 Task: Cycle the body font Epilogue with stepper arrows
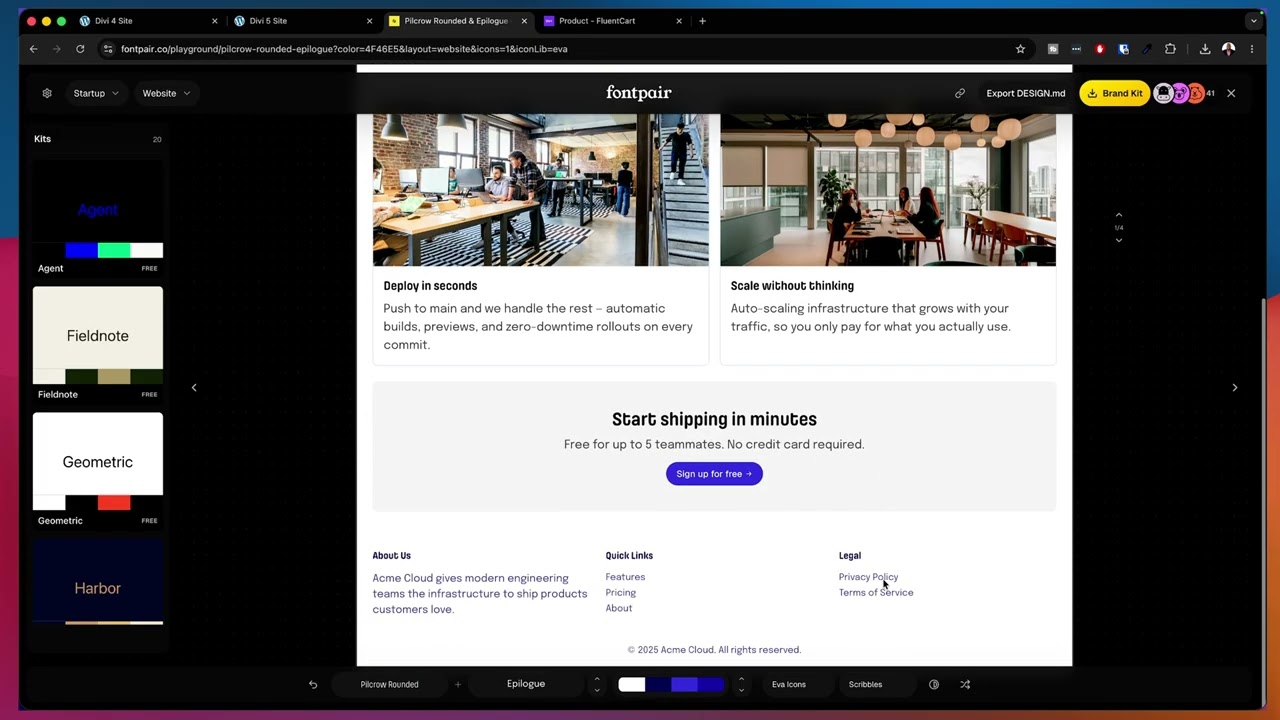[597, 685]
